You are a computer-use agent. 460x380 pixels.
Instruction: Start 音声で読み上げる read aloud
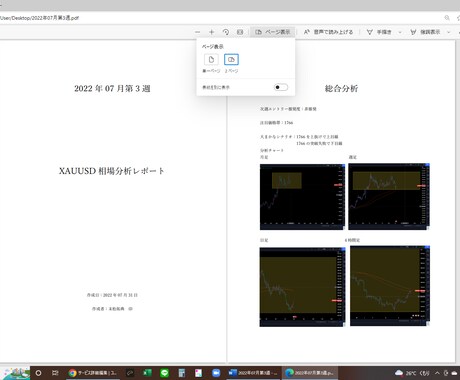tap(328, 32)
